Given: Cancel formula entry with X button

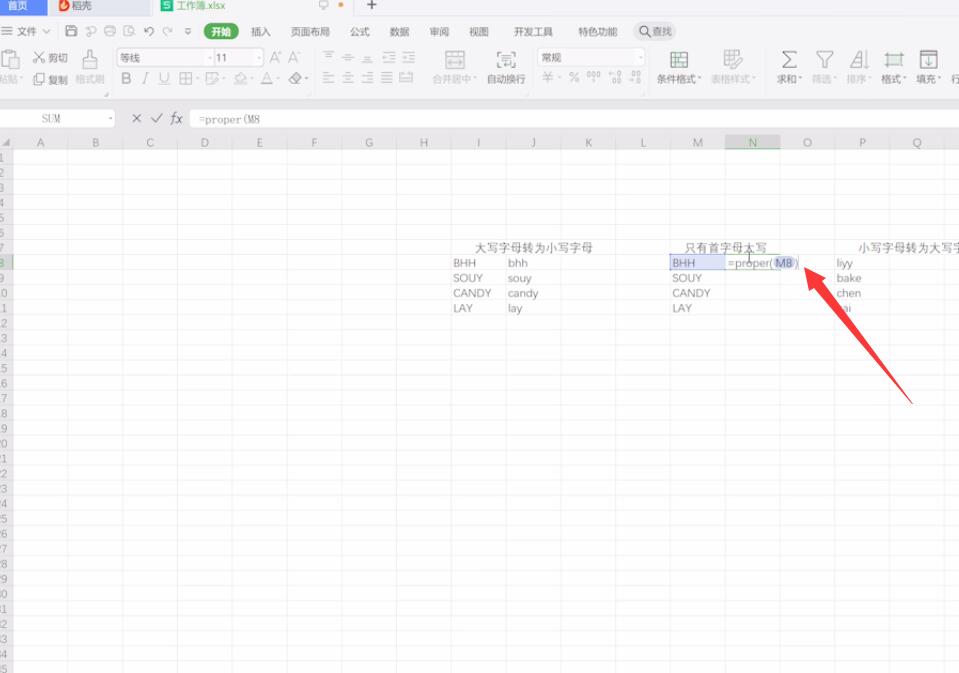Looking at the screenshot, I should click(x=136, y=118).
